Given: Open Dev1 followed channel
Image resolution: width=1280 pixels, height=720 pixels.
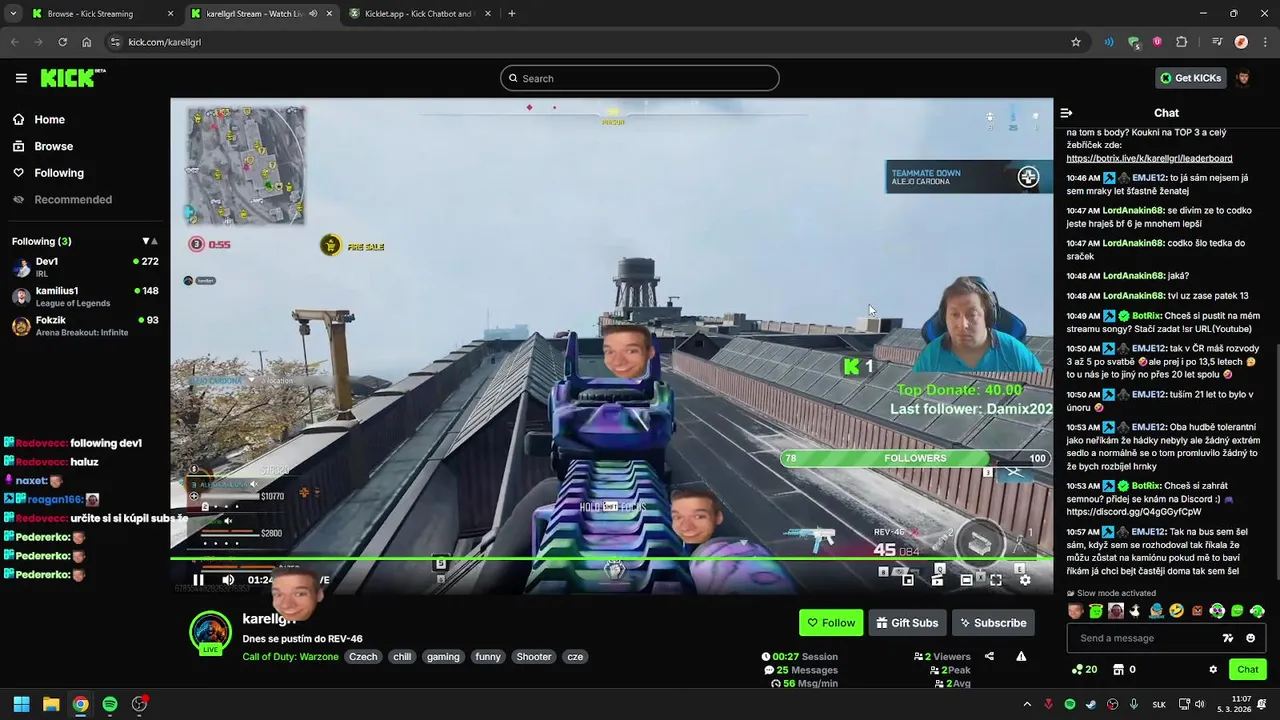Looking at the screenshot, I should click(85, 267).
